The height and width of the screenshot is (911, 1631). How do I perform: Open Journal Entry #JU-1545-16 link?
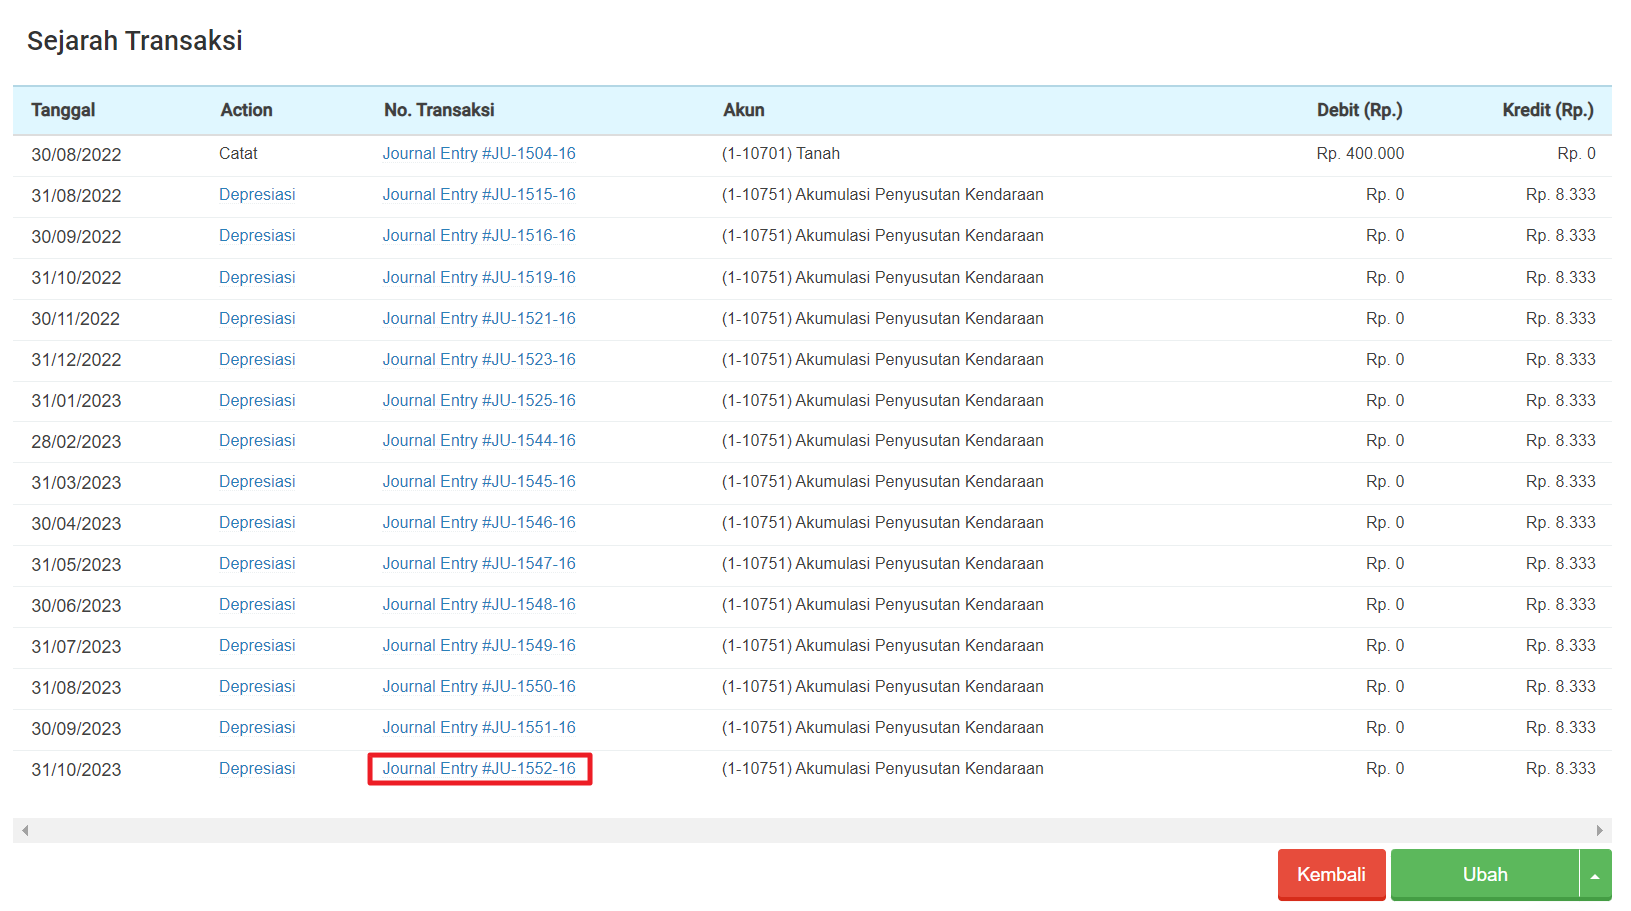click(x=479, y=482)
